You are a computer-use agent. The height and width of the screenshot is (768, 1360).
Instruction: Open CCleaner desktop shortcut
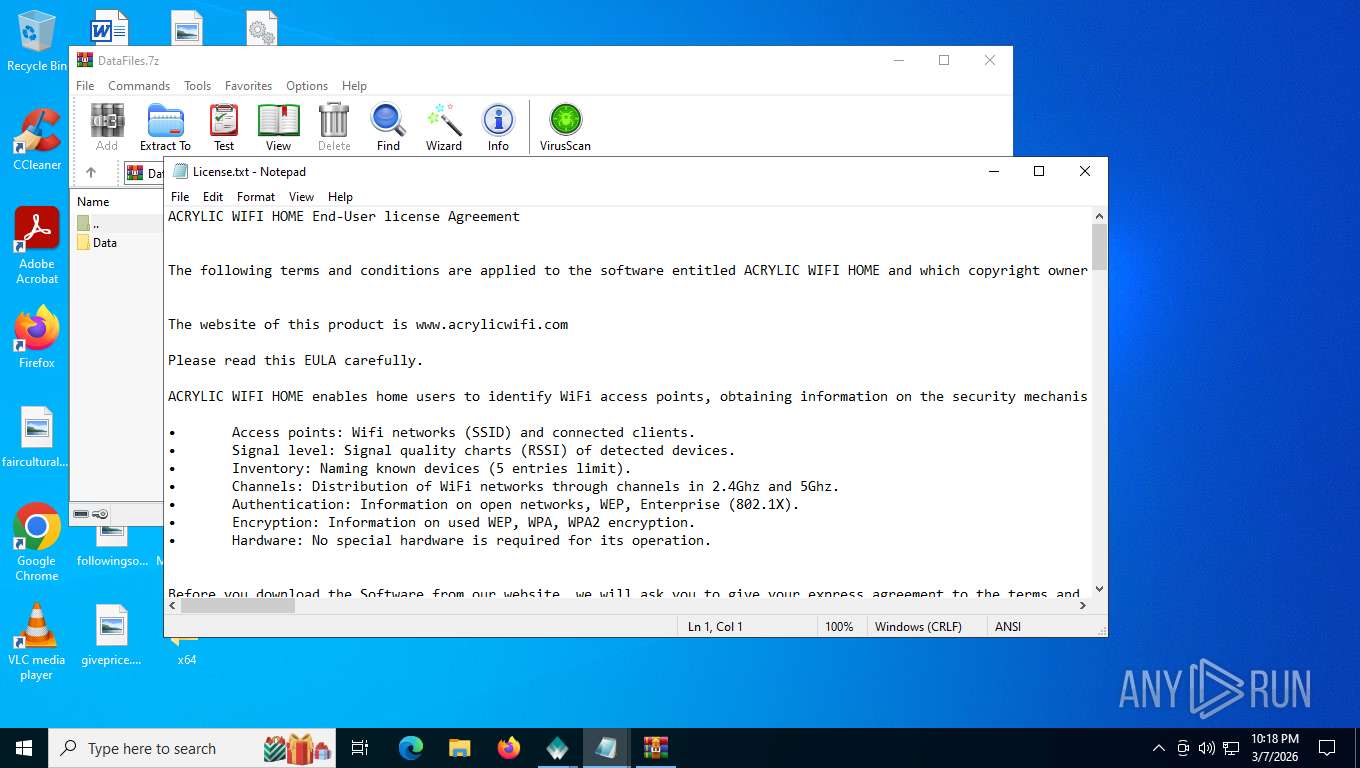coord(37,140)
